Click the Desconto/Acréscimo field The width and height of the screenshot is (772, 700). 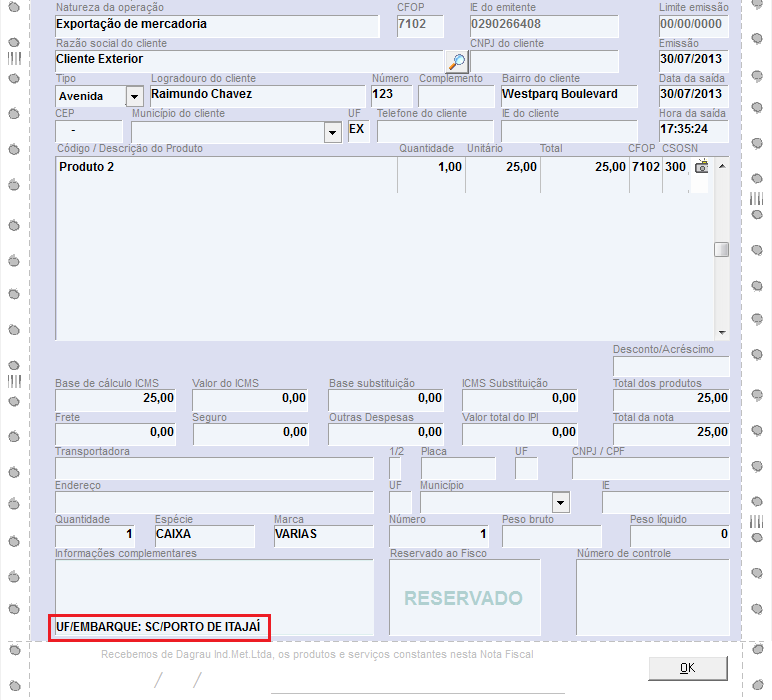(x=670, y=365)
